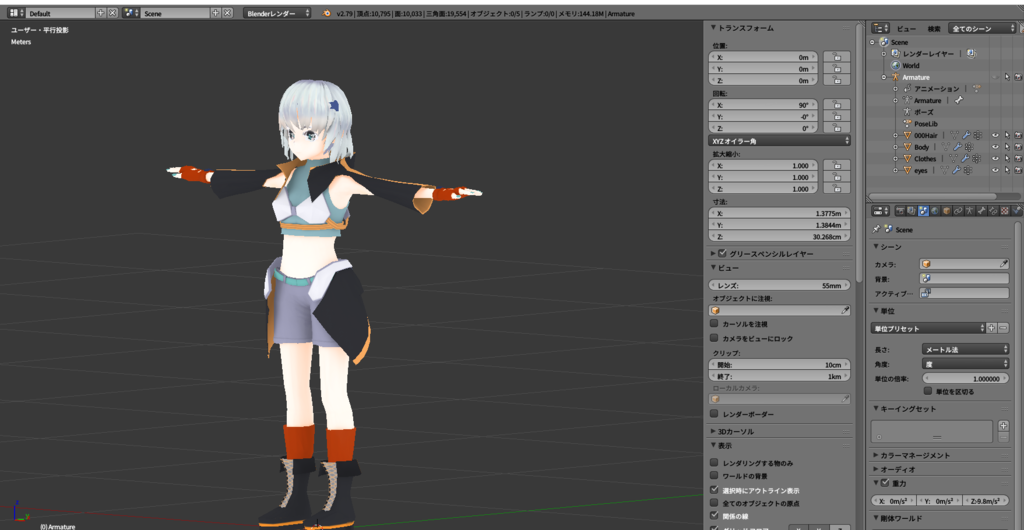Open the ビュー menu in the outliner
Screen dimensions: 1024x530
[906, 29]
